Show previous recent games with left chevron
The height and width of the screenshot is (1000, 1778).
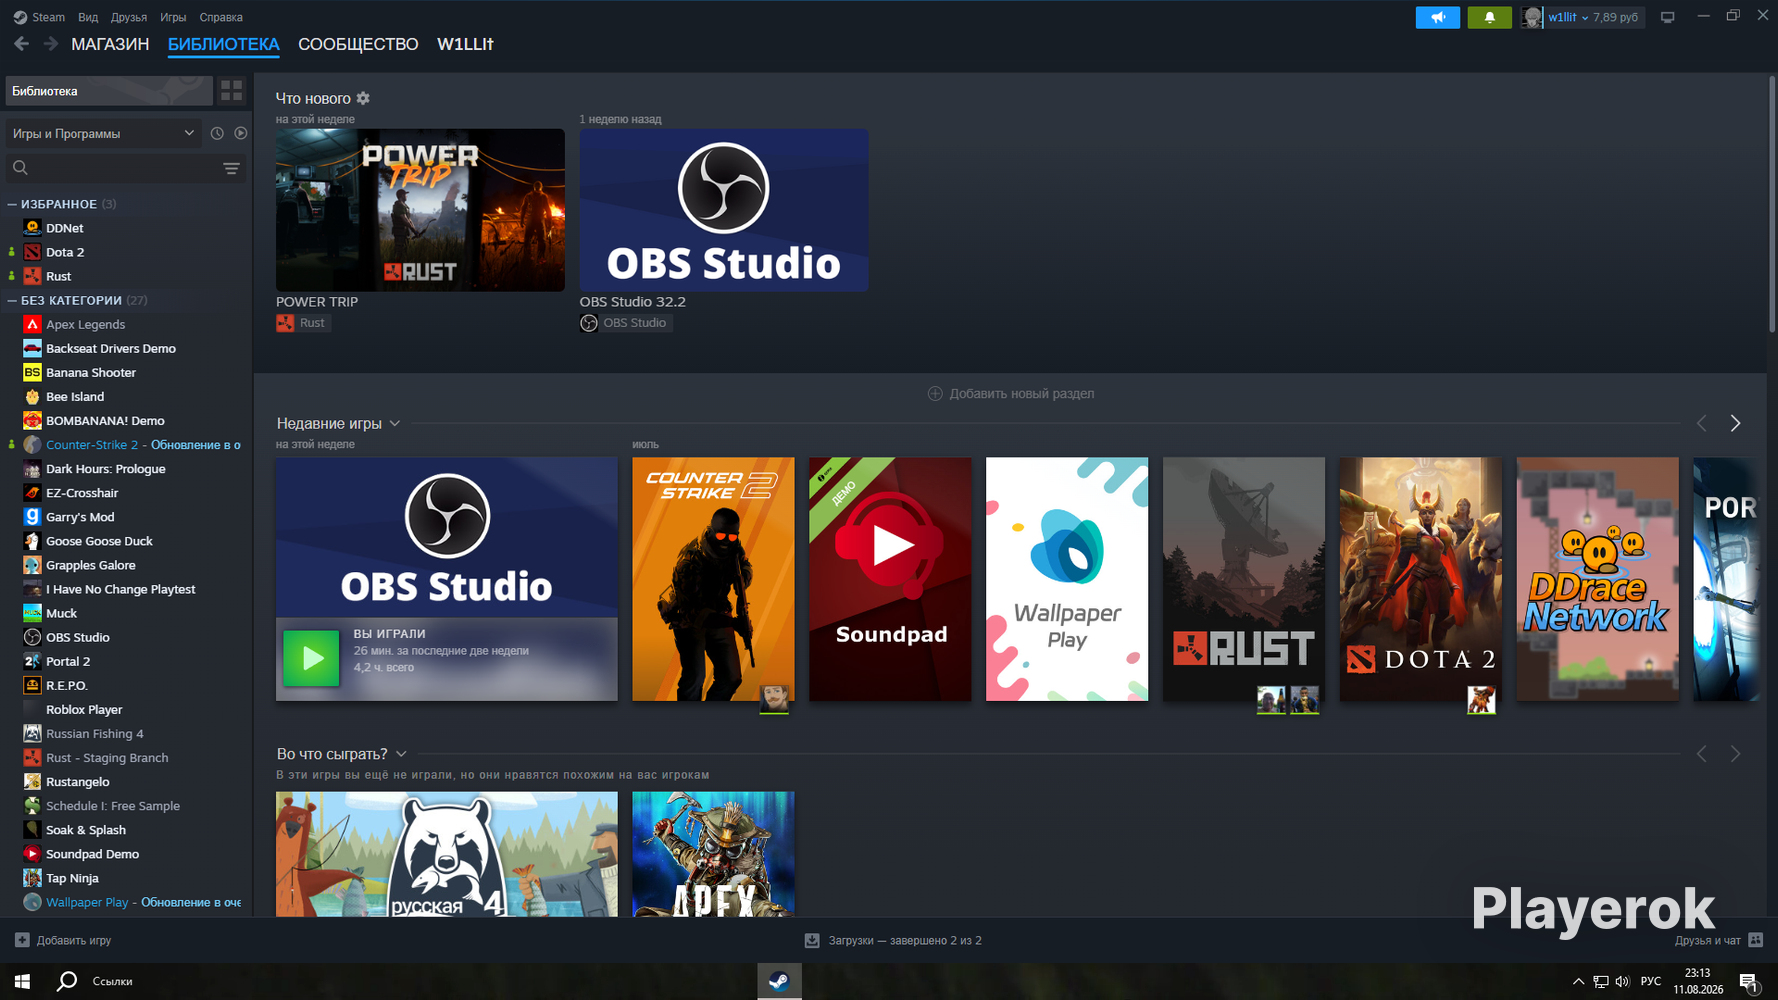(1702, 423)
